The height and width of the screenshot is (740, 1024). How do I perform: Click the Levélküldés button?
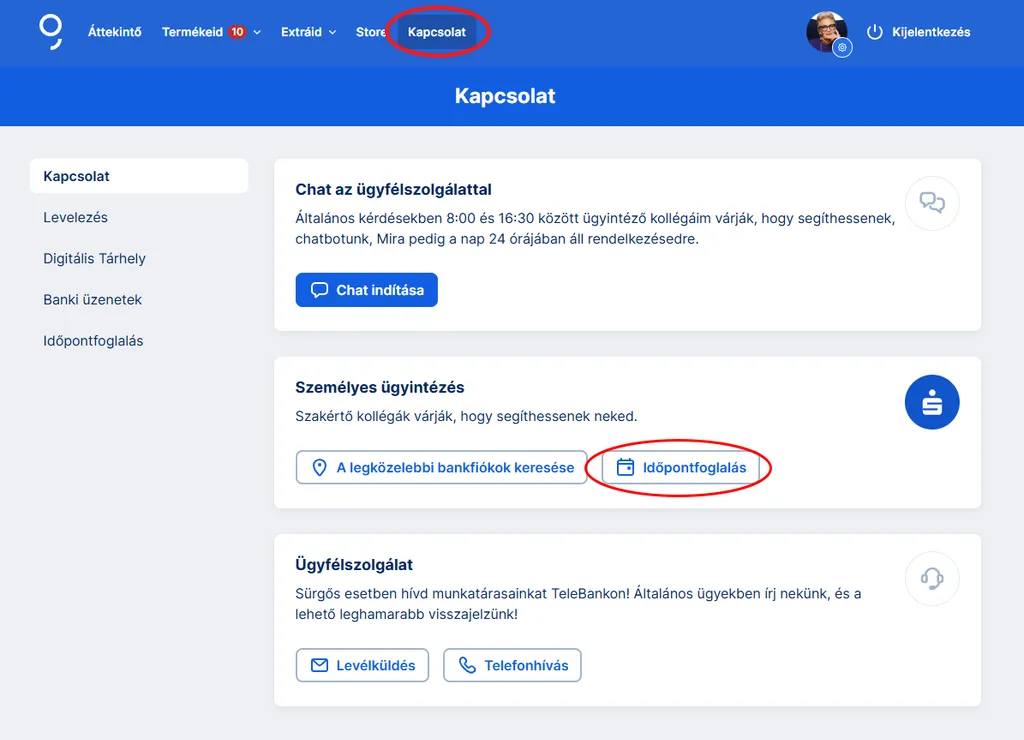click(362, 665)
